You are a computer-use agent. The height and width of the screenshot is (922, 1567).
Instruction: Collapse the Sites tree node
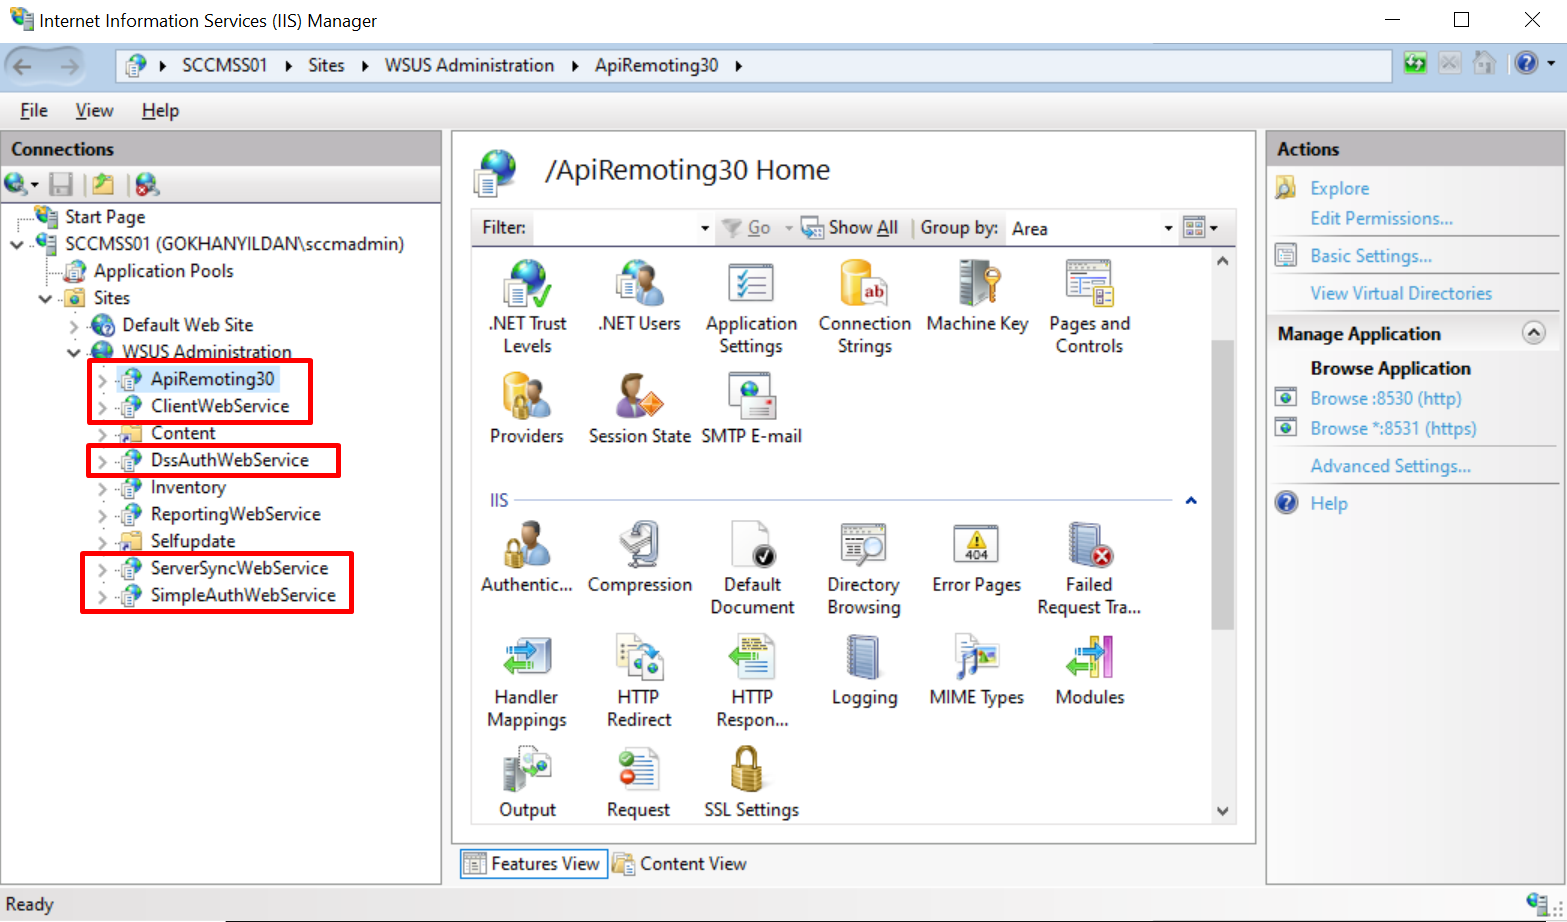pos(45,298)
